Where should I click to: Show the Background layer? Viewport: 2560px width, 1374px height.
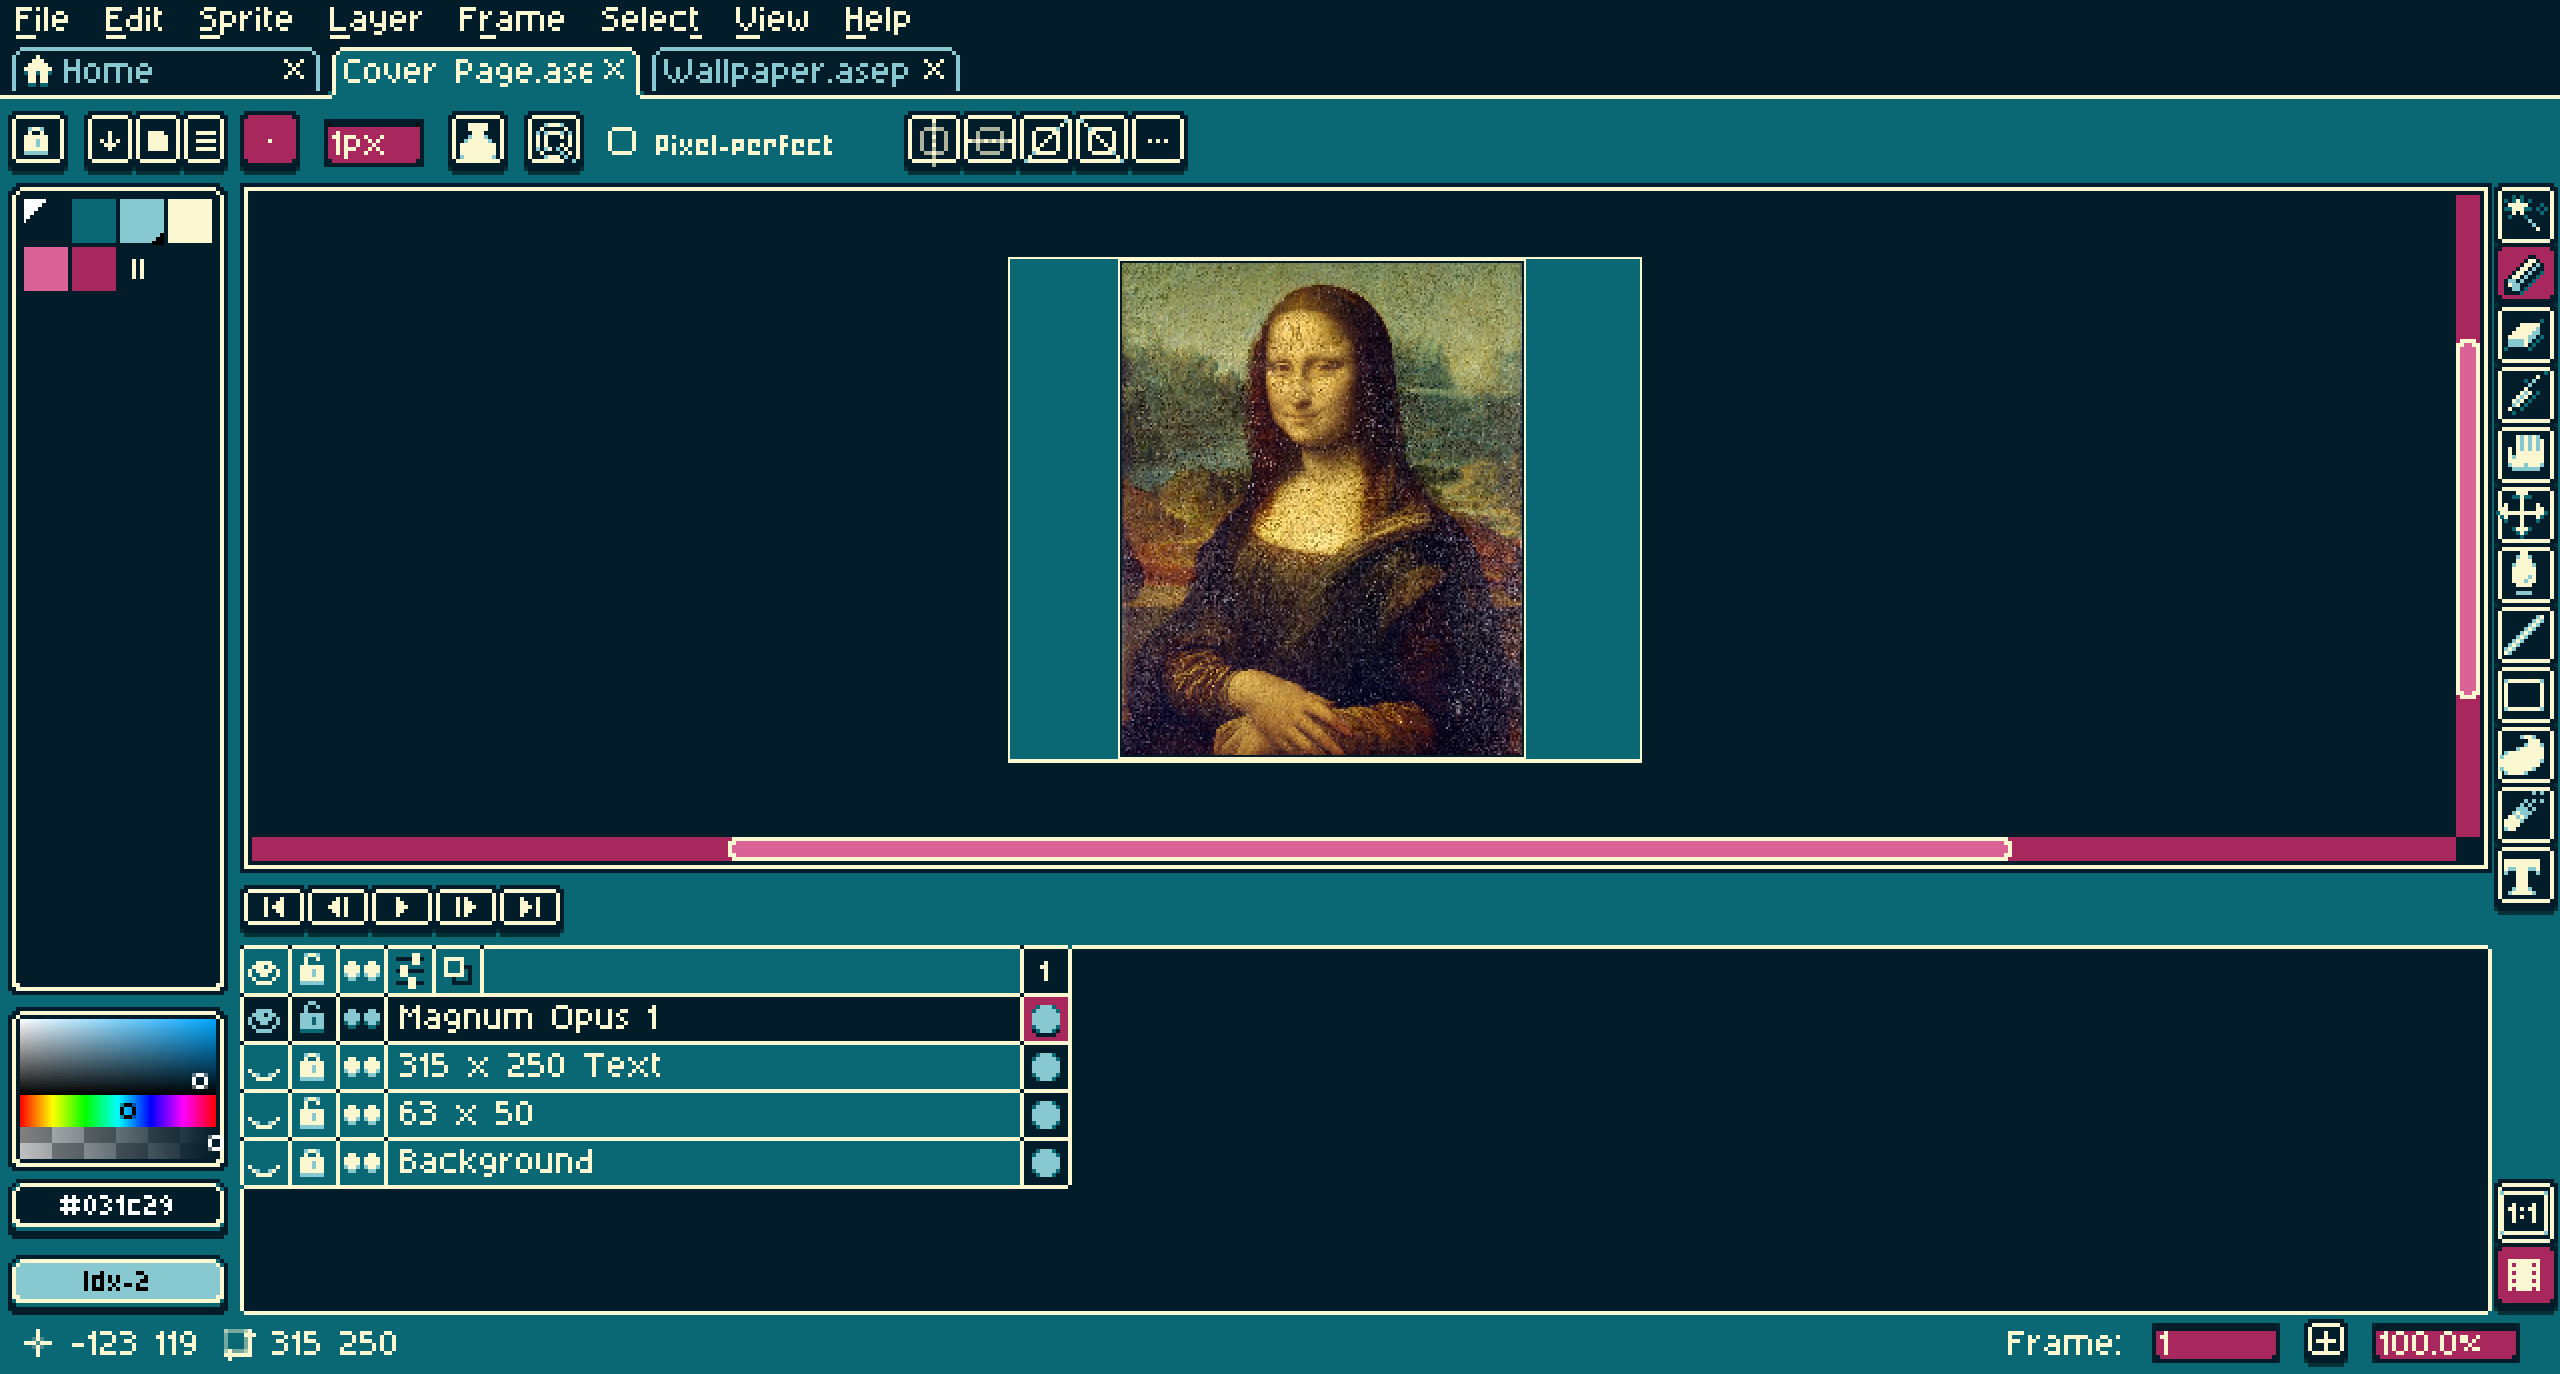[265, 1163]
